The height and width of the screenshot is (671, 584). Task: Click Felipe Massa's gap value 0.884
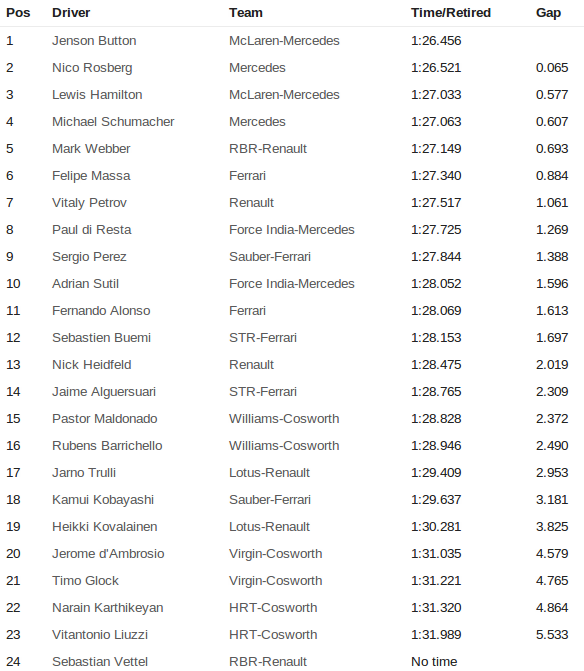point(552,175)
